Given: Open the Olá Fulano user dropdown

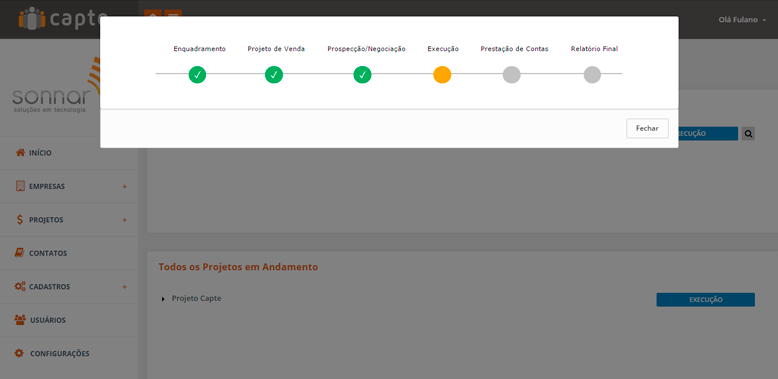Looking at the screenshot, I should [742, 20].
